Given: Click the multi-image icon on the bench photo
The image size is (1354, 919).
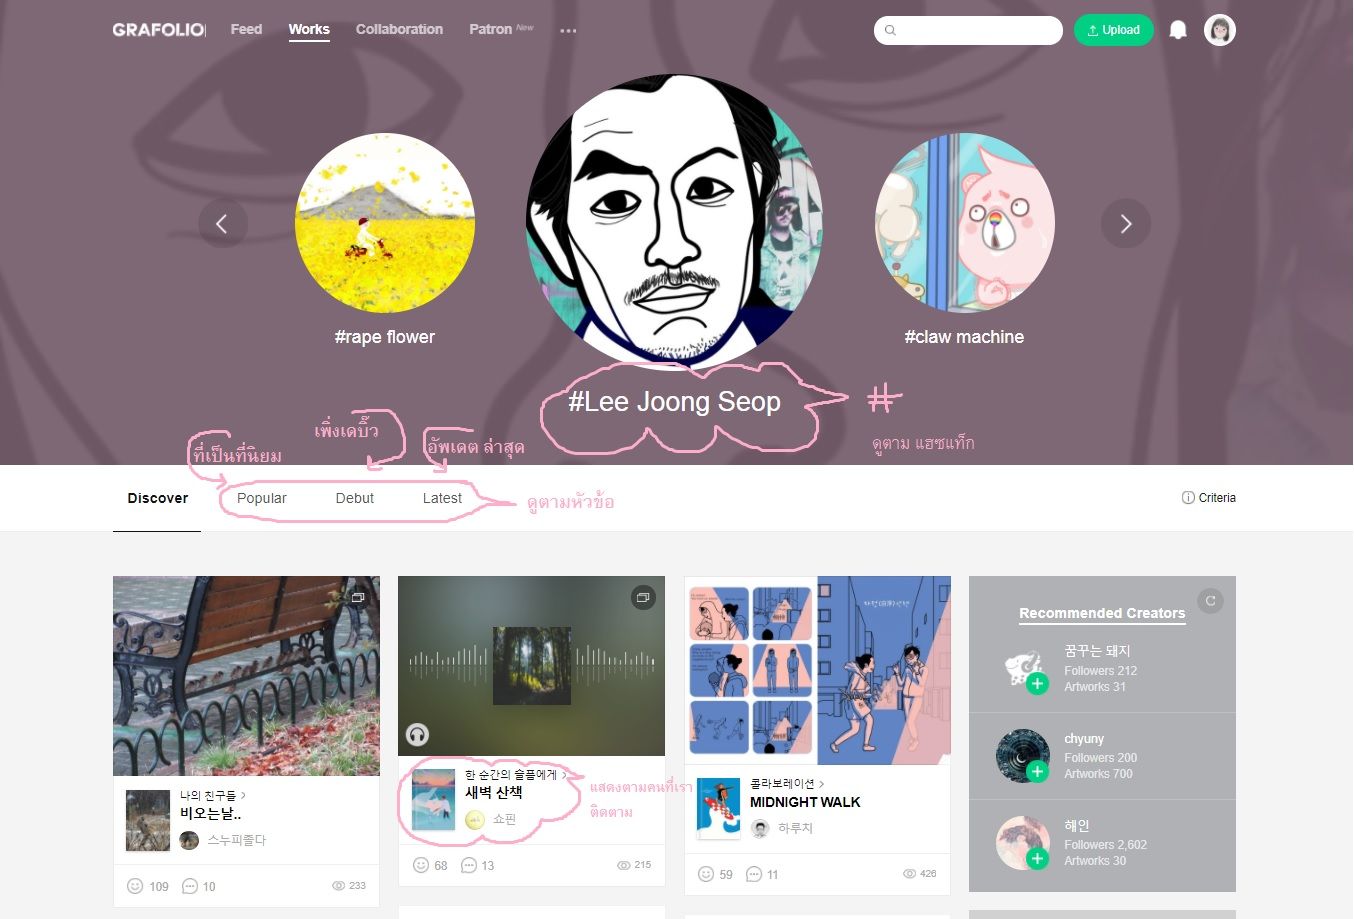Looking at the screenshot, I should click(x=357, y=597).
